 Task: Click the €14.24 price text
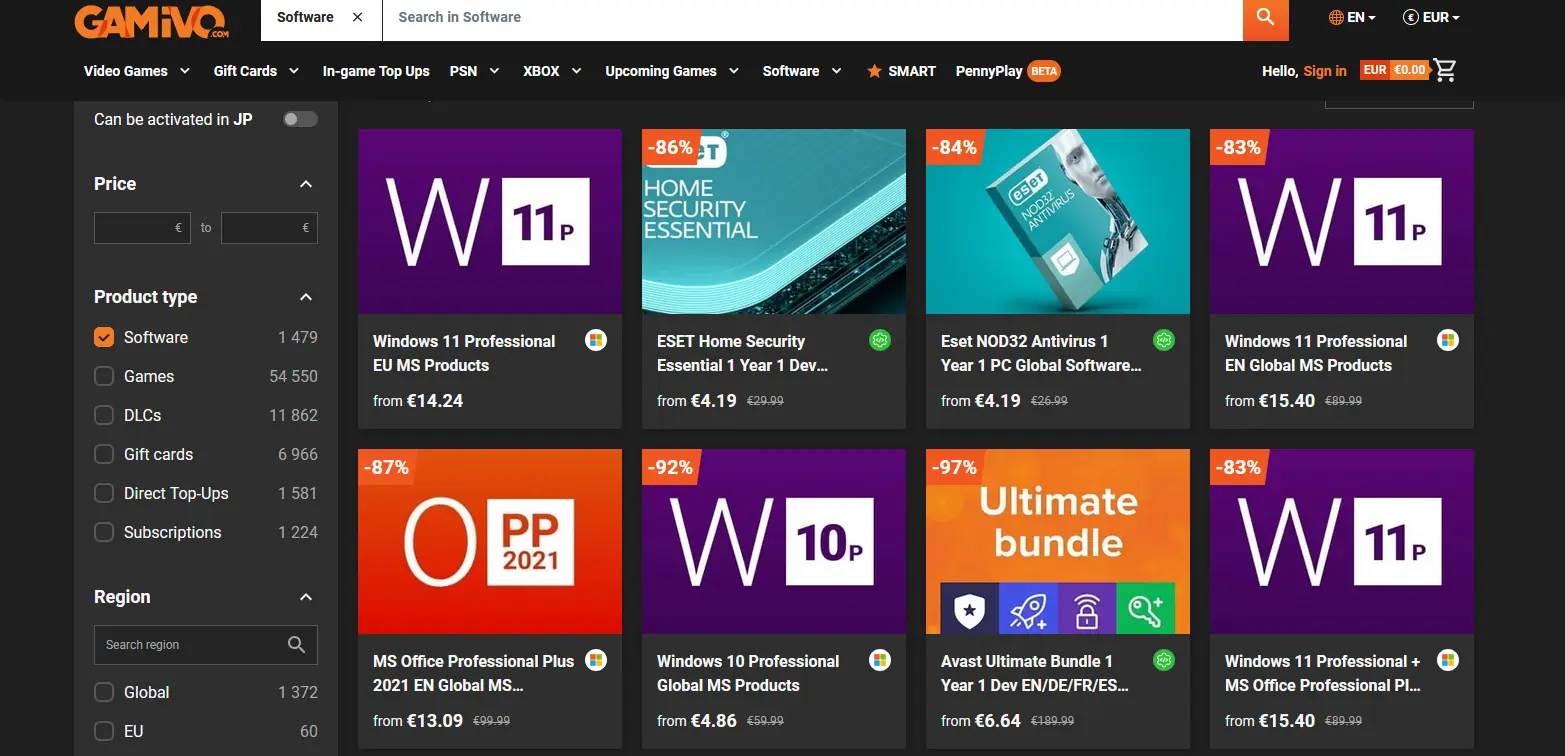[x=435, y=401]
